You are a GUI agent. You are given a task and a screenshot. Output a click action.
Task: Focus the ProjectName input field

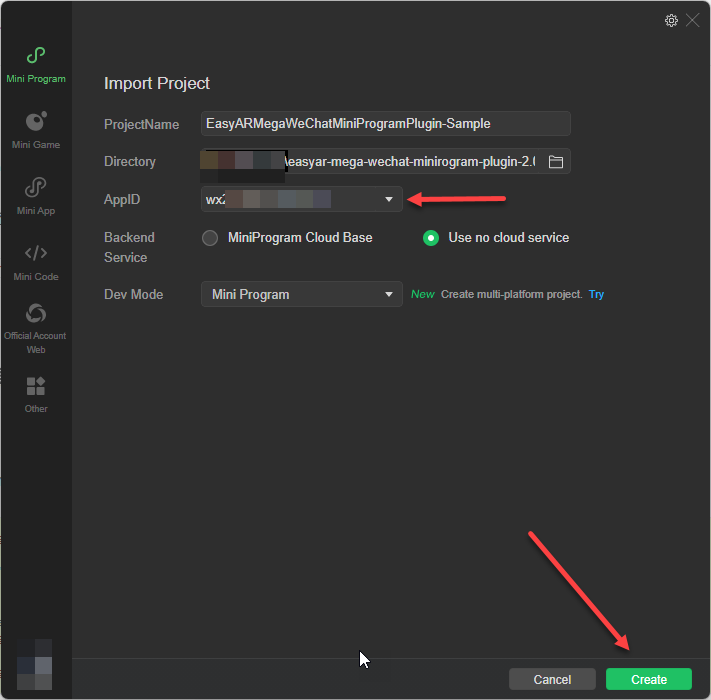coord(385,123)
